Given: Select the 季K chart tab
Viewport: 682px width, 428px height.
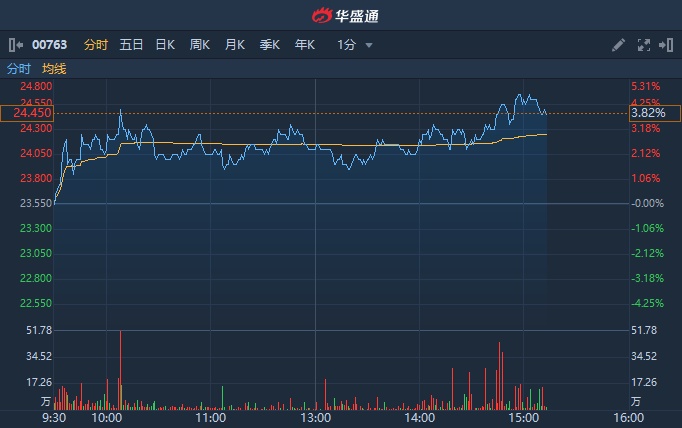Looking at the screenshot, I should [270, 45].
